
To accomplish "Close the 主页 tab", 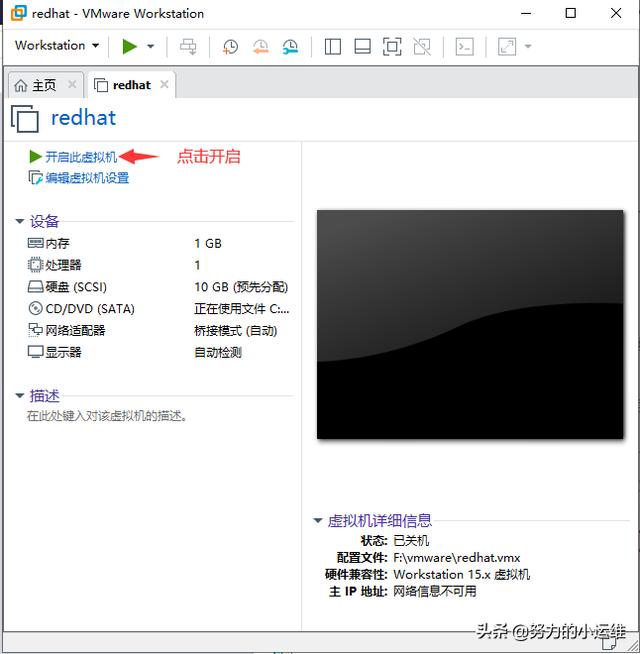I will 72,85.
